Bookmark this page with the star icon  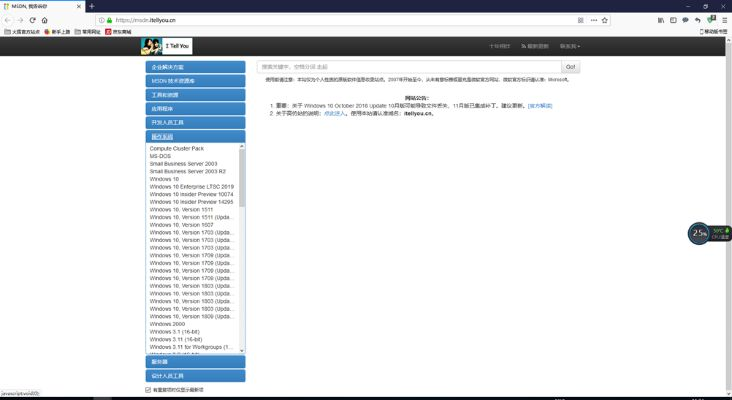[x=605, y=20]
